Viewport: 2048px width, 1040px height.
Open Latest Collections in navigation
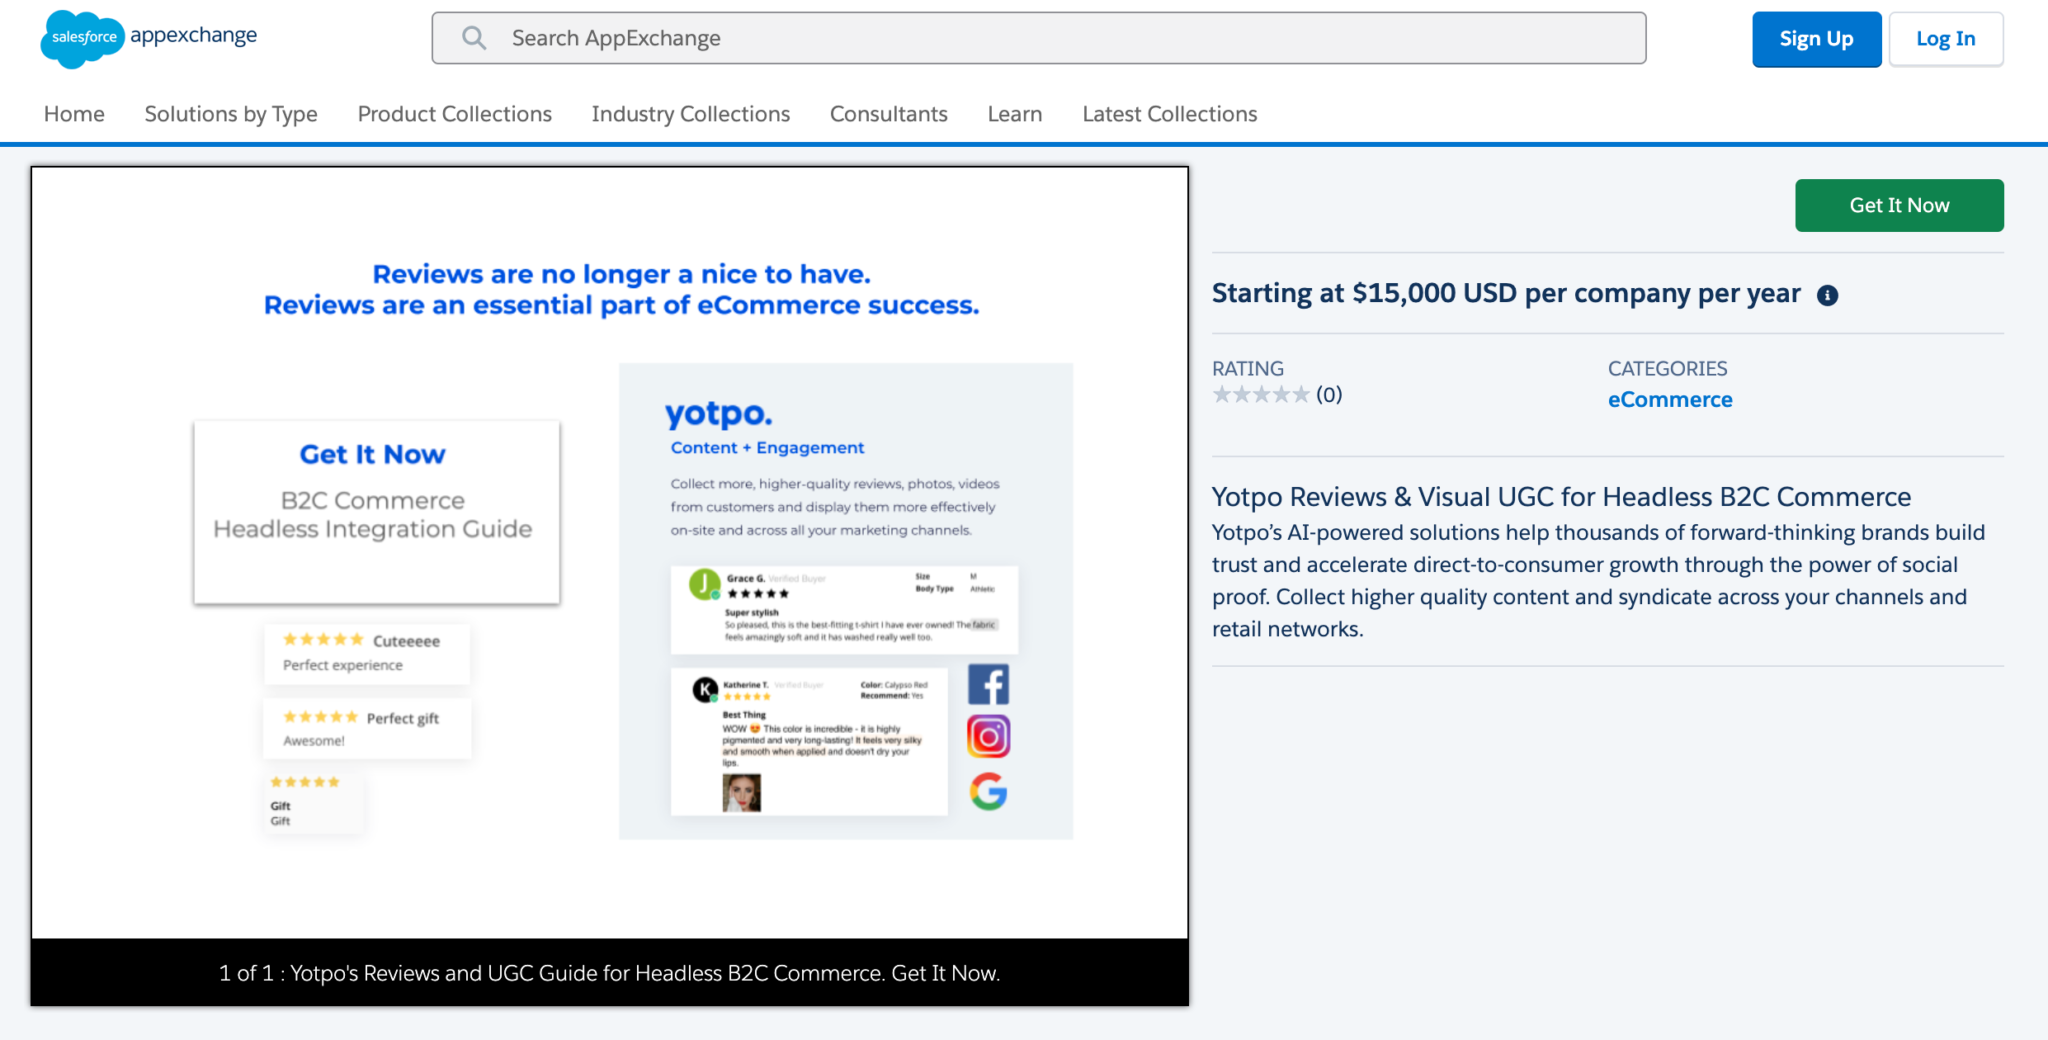tap(1170, 114)
